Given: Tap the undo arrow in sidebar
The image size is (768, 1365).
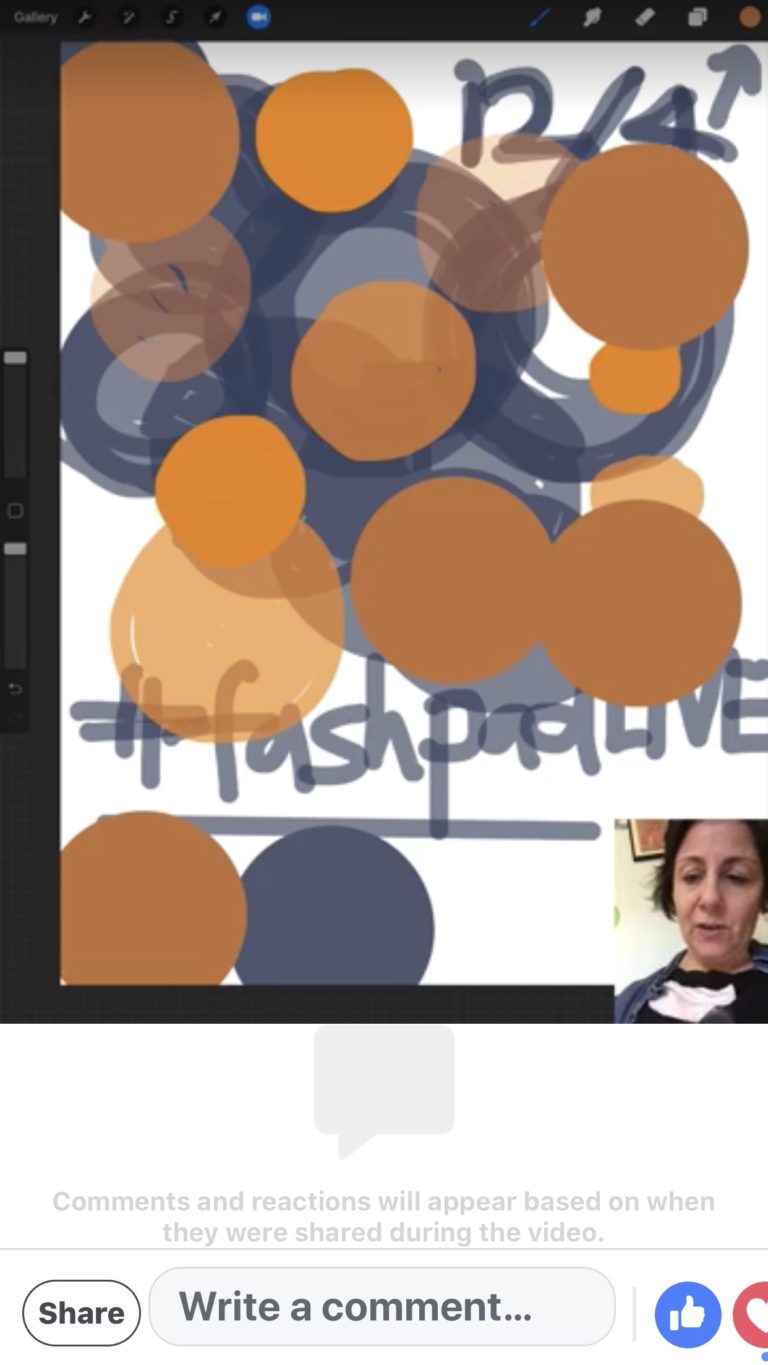Looking at the screenshot, I should (15, 689).
